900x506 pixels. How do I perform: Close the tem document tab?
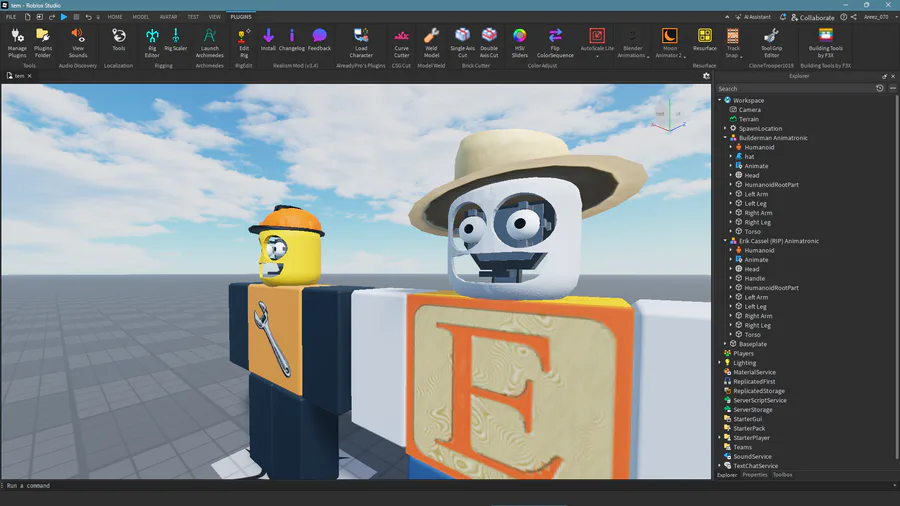(29, 76)
